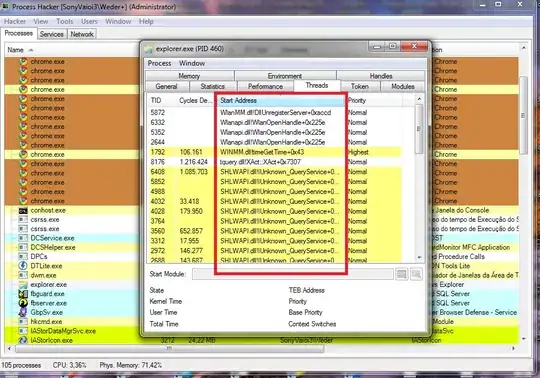Click the fbserver.exe process icon

point(23,303)
